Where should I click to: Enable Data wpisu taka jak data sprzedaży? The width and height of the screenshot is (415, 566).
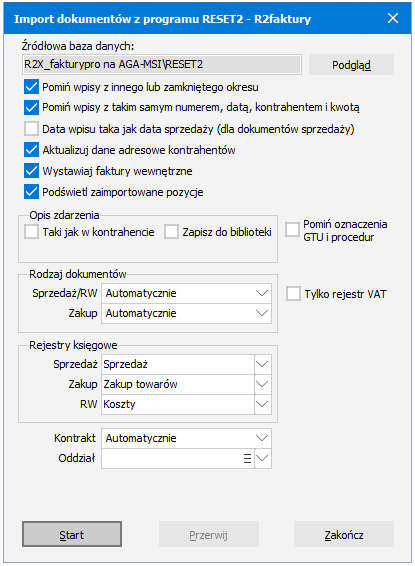coord(31,129)
